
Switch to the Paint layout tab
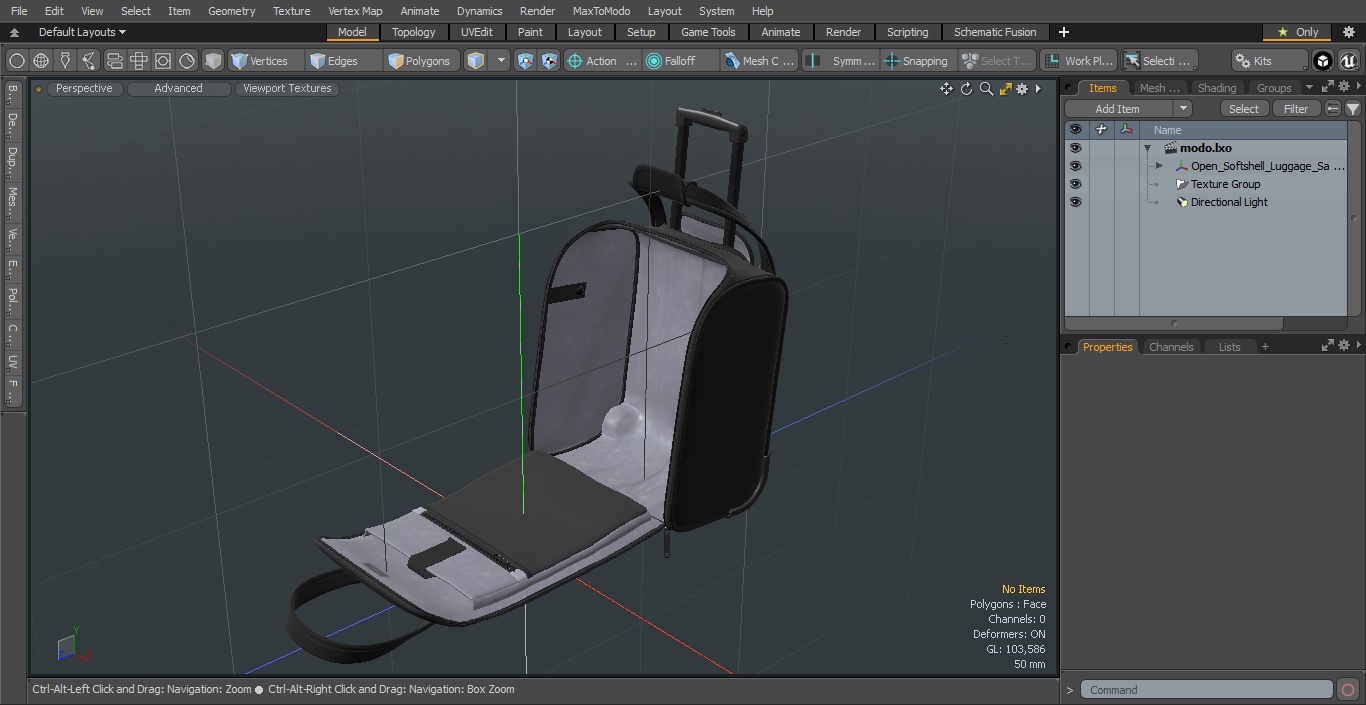click(531, 32)
